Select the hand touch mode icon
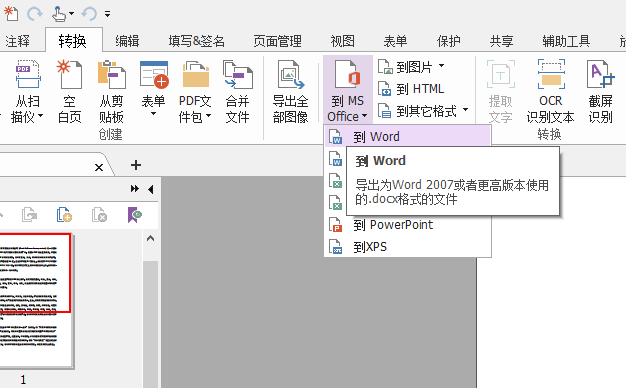 [x=59, y=14]
